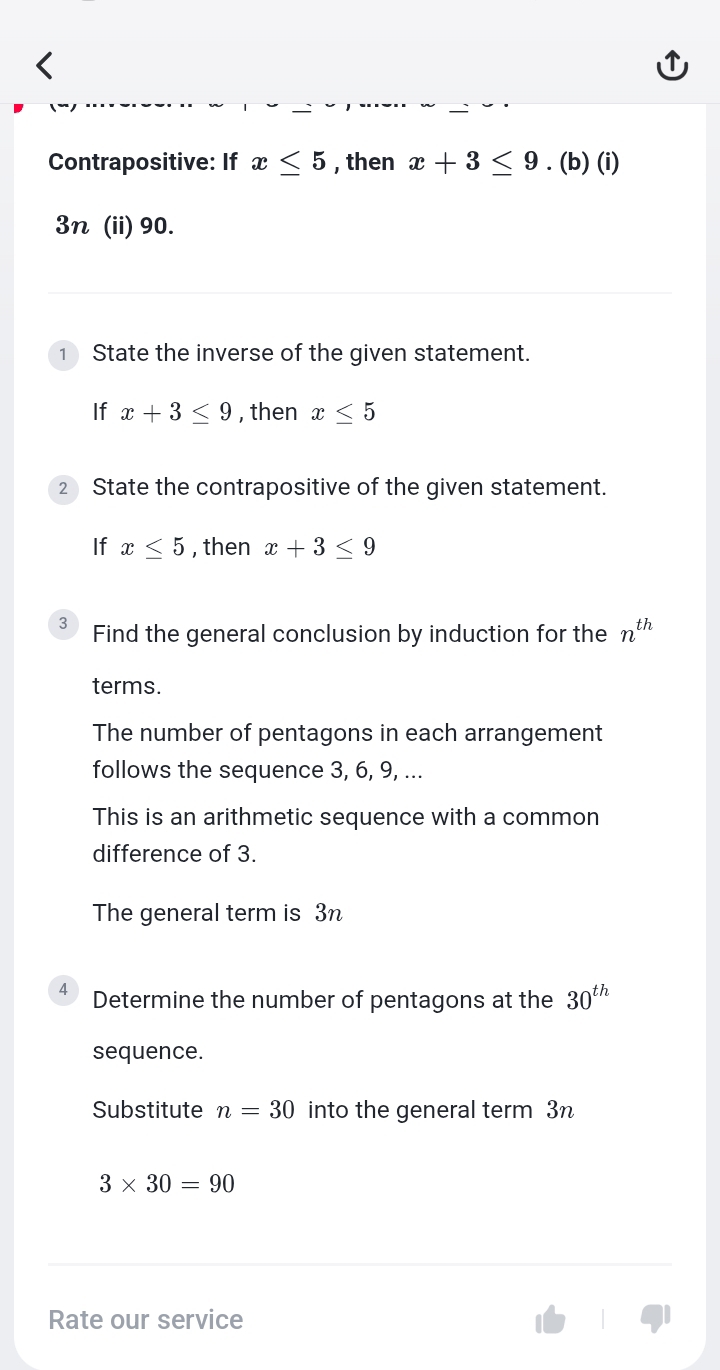Tap "Rate our service" text
The height and width of the screenshot is (1370, 720).
coord(146,1320)
